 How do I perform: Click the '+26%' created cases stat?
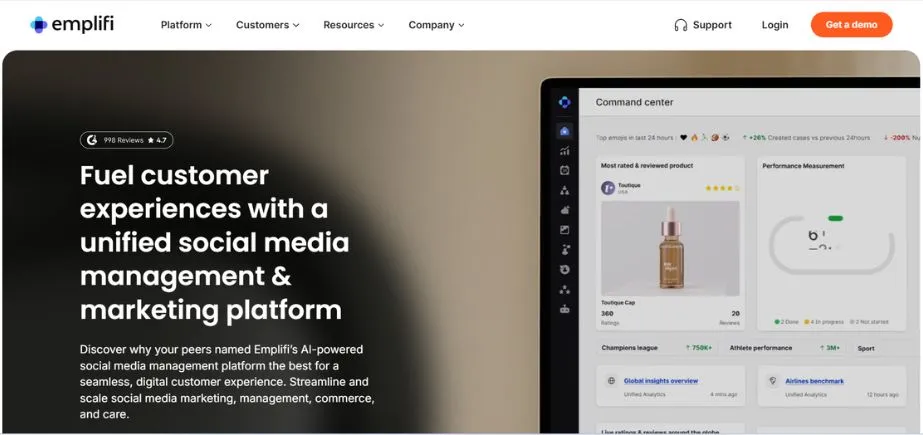pyautogui.click(x=757, y=138)
